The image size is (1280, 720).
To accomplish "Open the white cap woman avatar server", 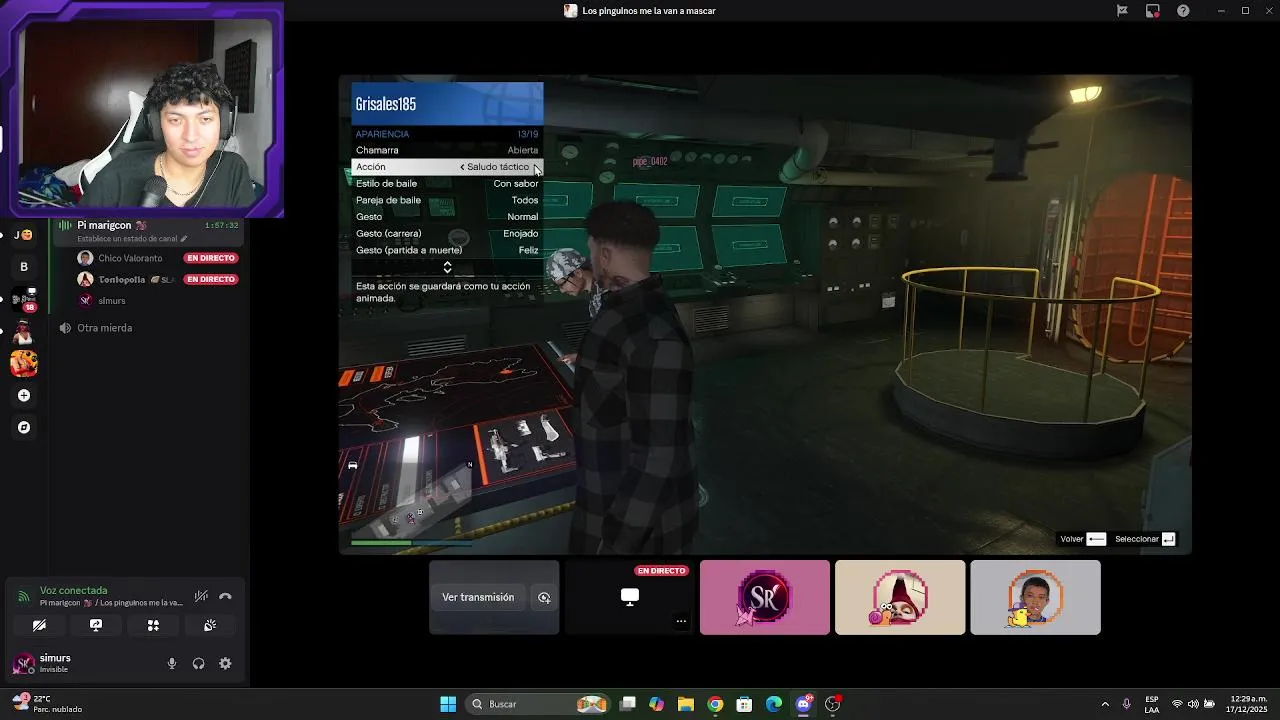I will pos(24,331).
